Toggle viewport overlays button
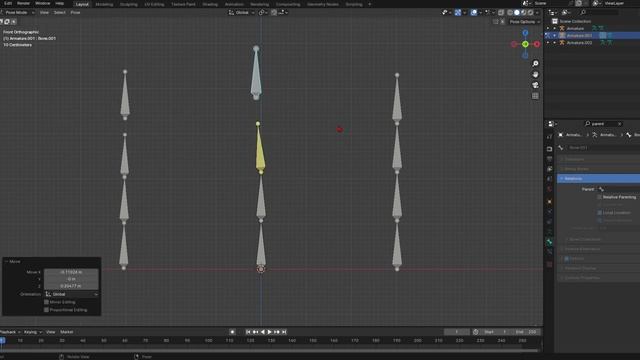Viewport: 640px width, 360px height. (x=473, y=13)
